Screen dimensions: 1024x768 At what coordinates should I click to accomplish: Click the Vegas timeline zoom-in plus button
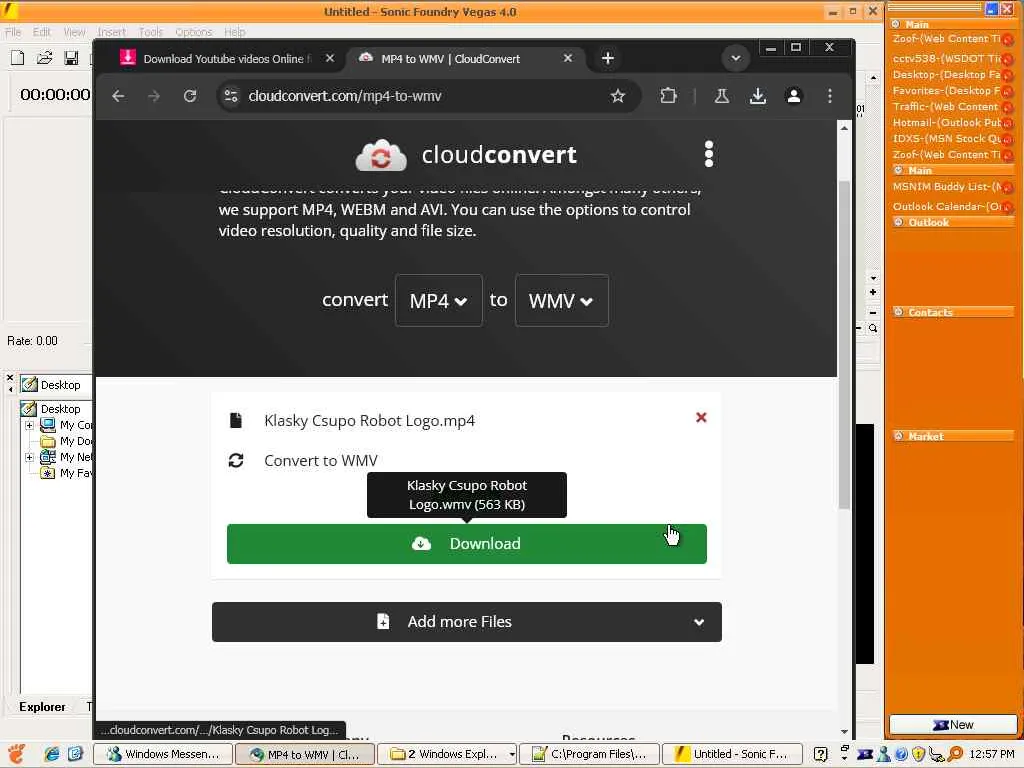click(873, 292)
